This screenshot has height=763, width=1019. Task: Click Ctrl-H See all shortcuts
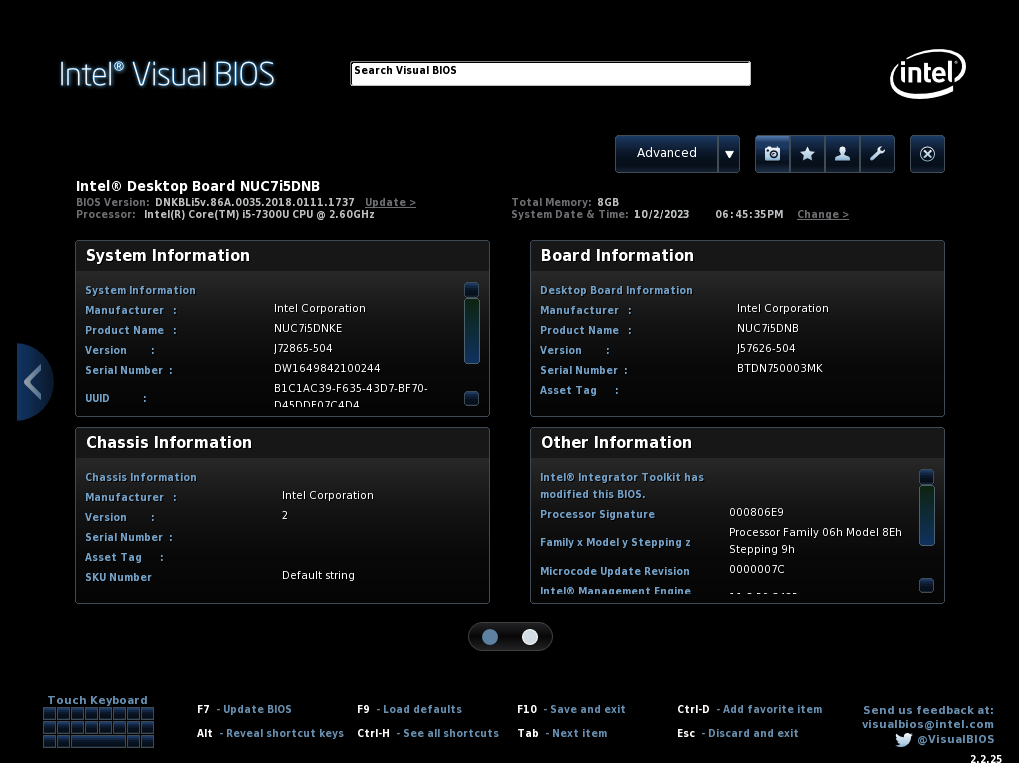(428, 733)
